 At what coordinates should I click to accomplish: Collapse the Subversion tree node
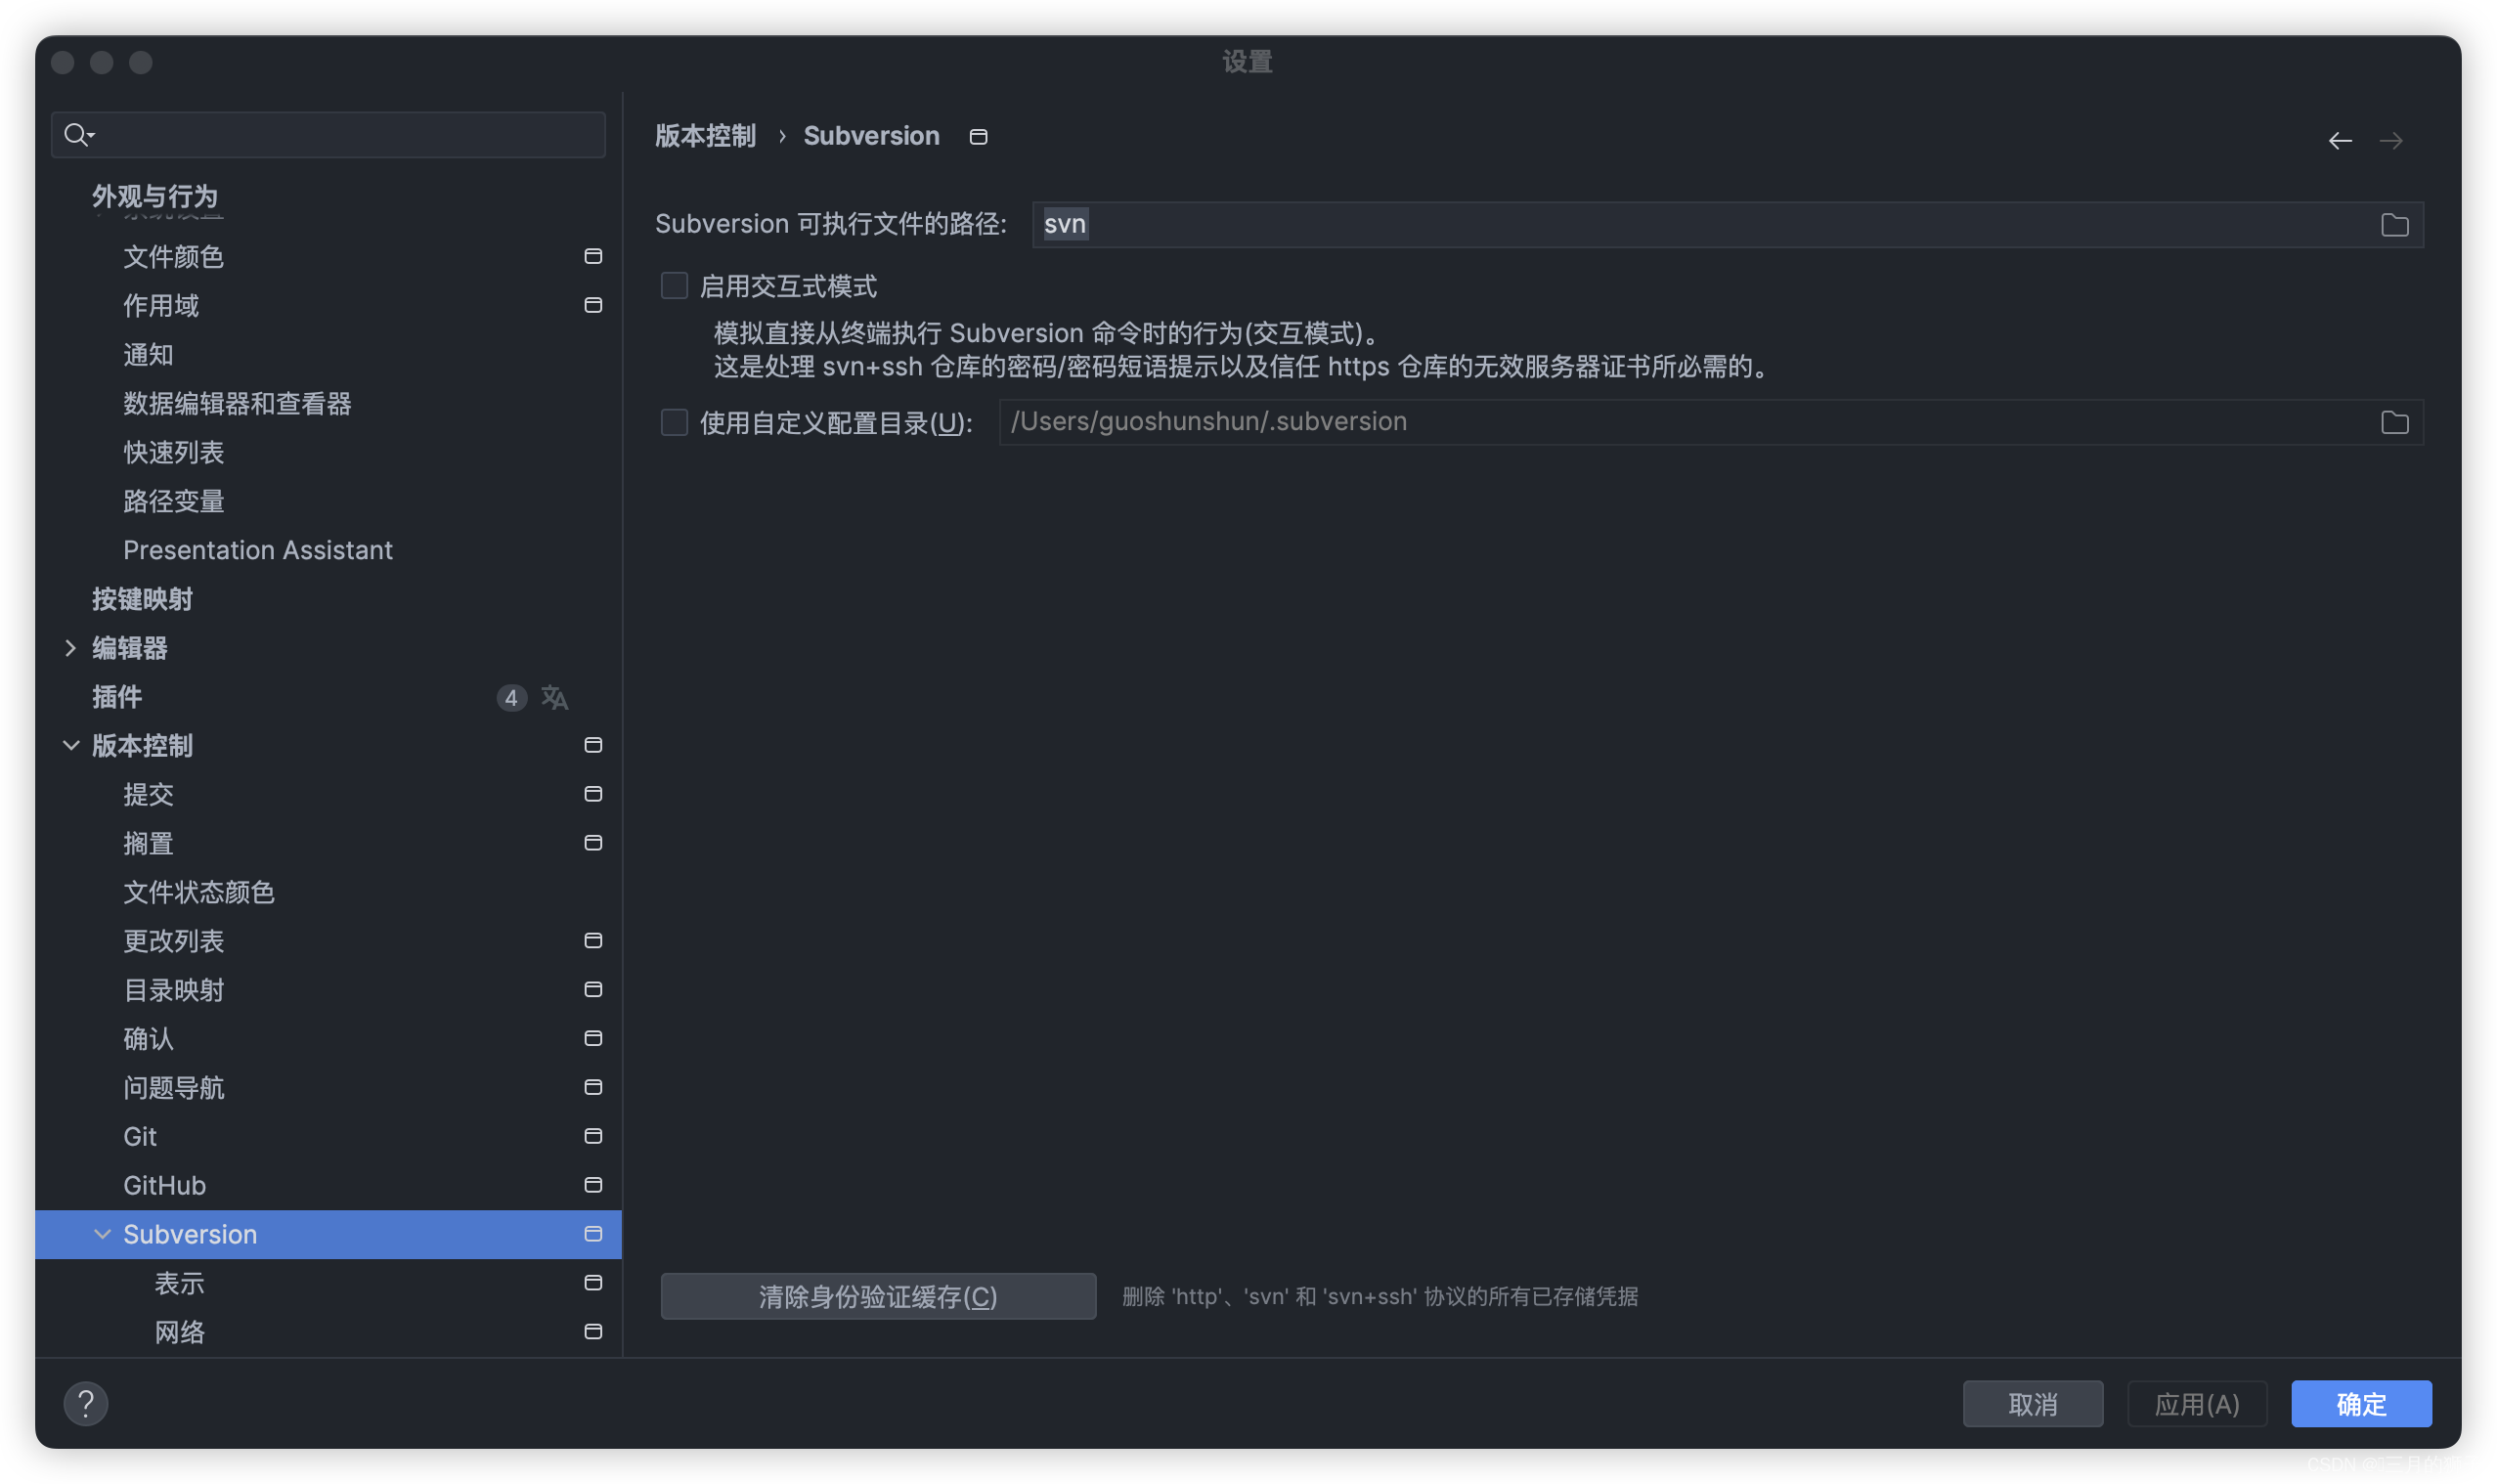[101, 1234]
